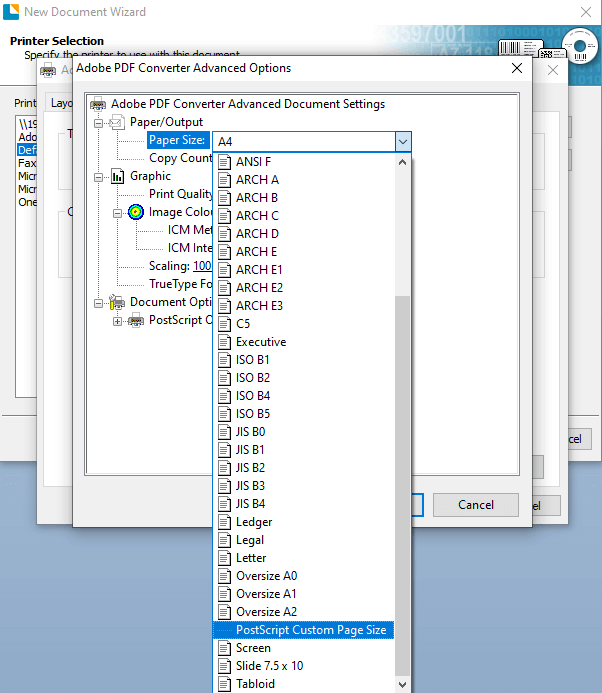Viewport: 602px width, 693px height.
Task: Click the ARCH E1 page icon
Action: 225,270
